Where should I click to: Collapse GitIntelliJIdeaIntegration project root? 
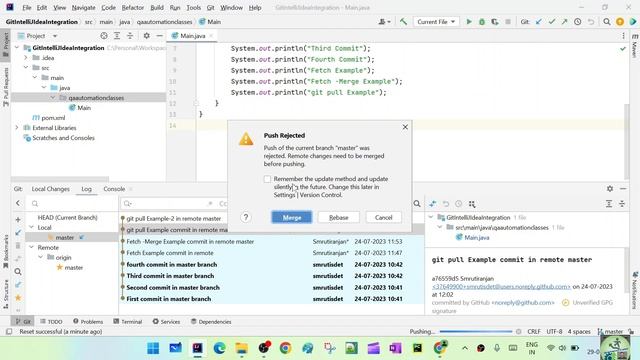(x=17, y=48)
